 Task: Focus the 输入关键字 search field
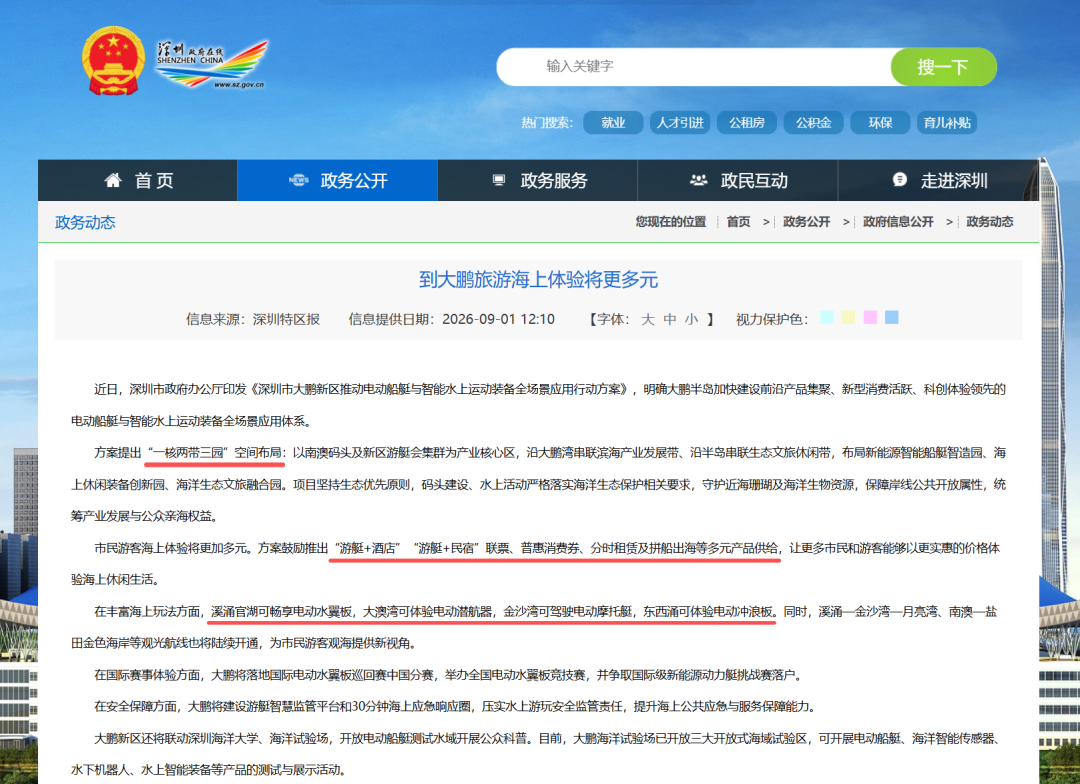click(x=694, y=67)
